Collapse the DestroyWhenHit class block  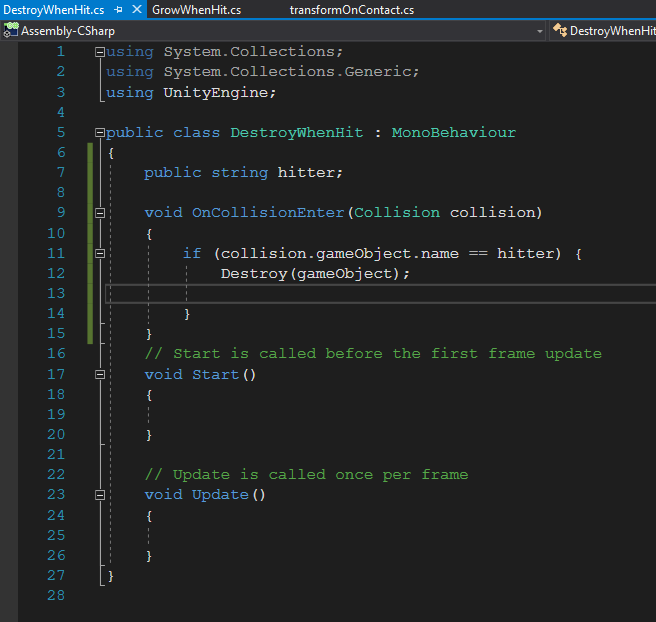[100, 133]
